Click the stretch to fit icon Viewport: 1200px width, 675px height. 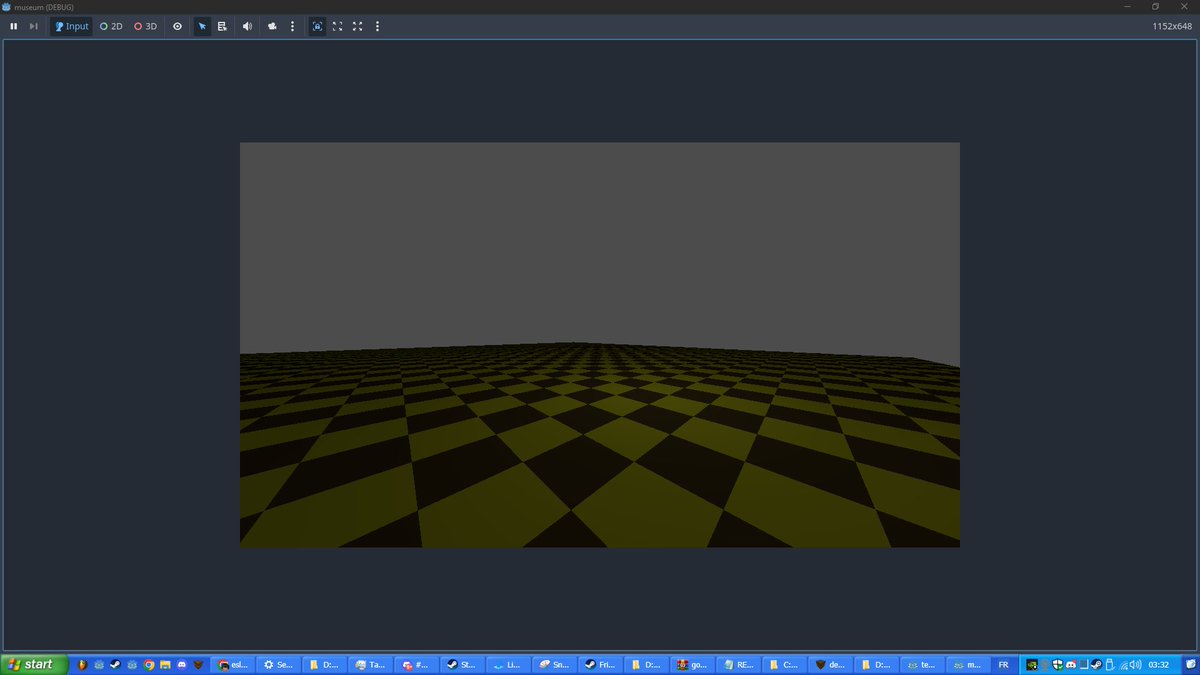[x=357, y=26]
